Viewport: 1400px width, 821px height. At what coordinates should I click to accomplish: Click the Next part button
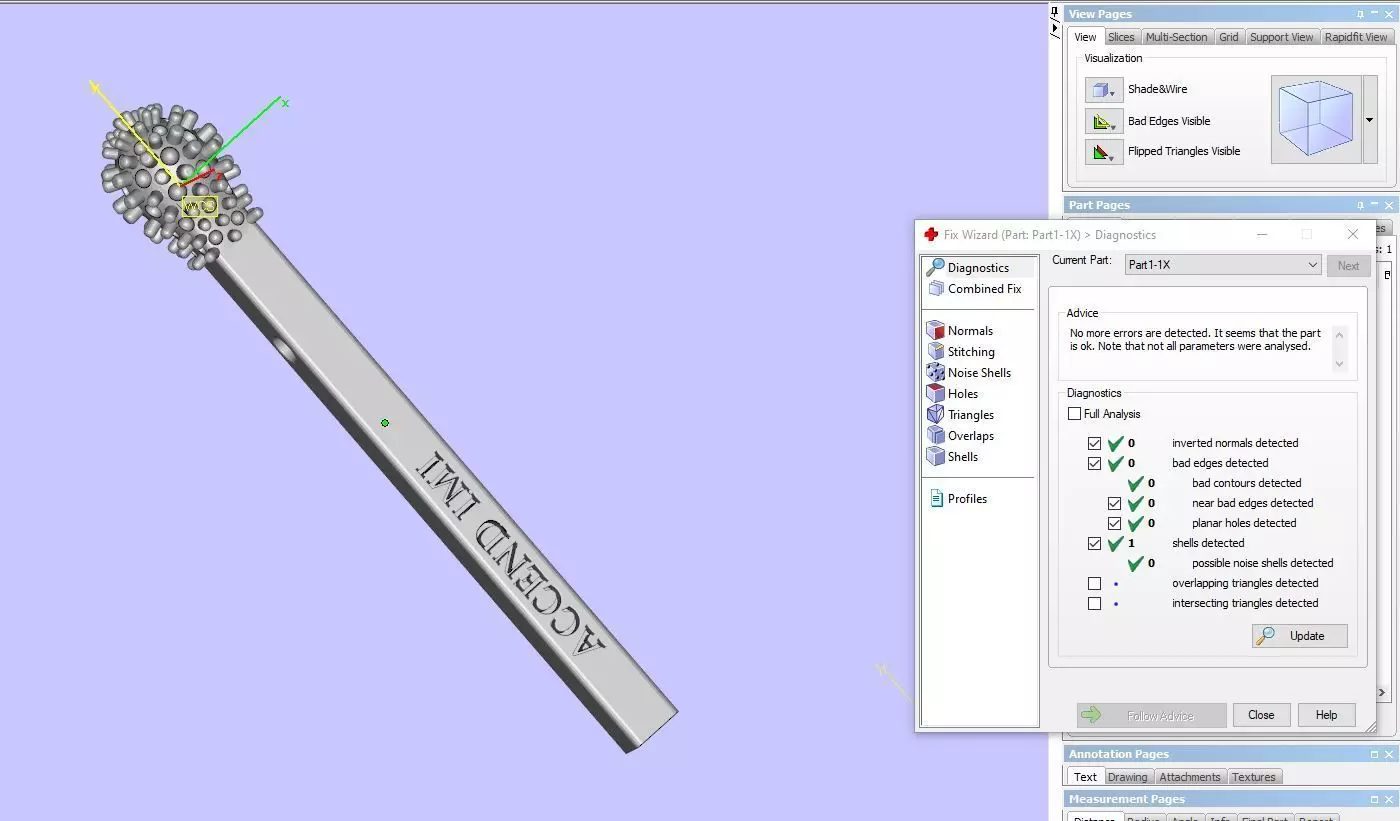[x=1348, y=265]
